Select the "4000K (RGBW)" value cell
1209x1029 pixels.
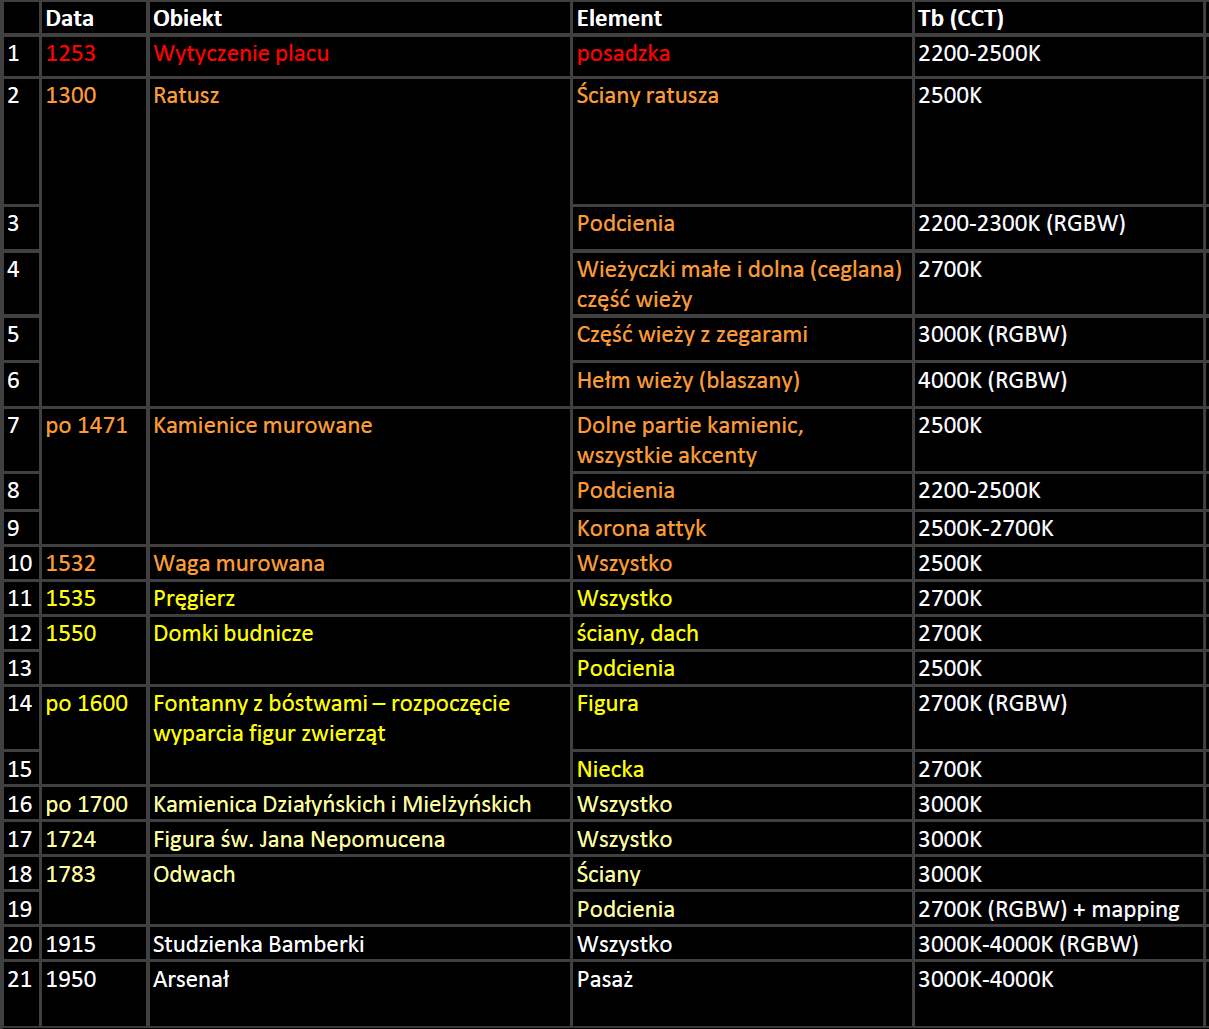[x=992, y=381]
